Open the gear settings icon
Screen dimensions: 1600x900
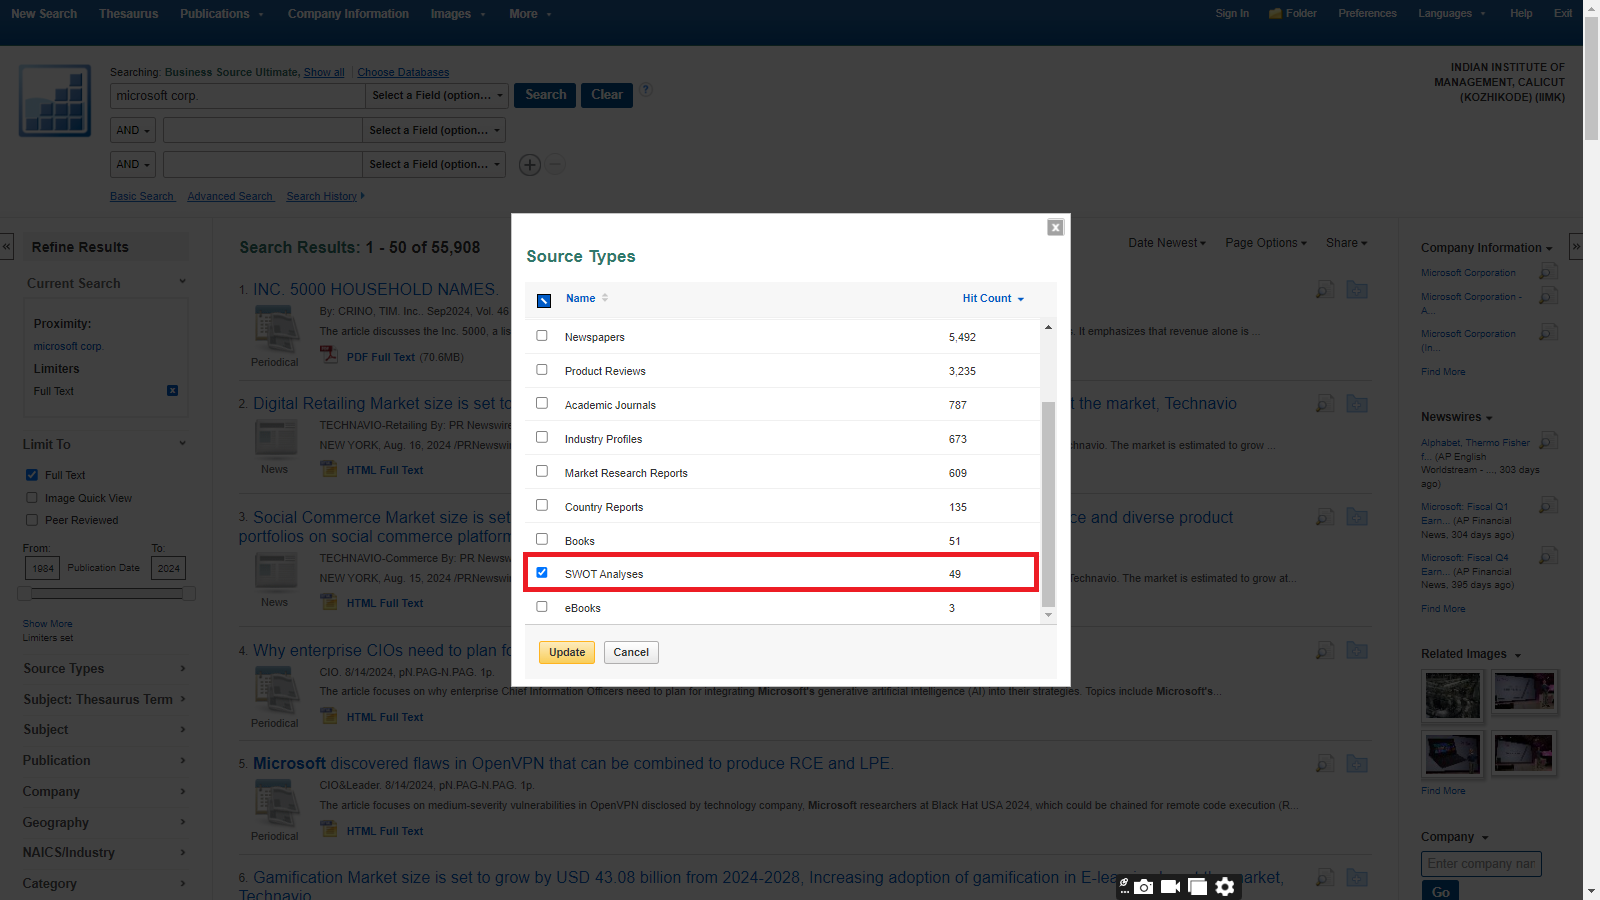tap(1225, 887)
